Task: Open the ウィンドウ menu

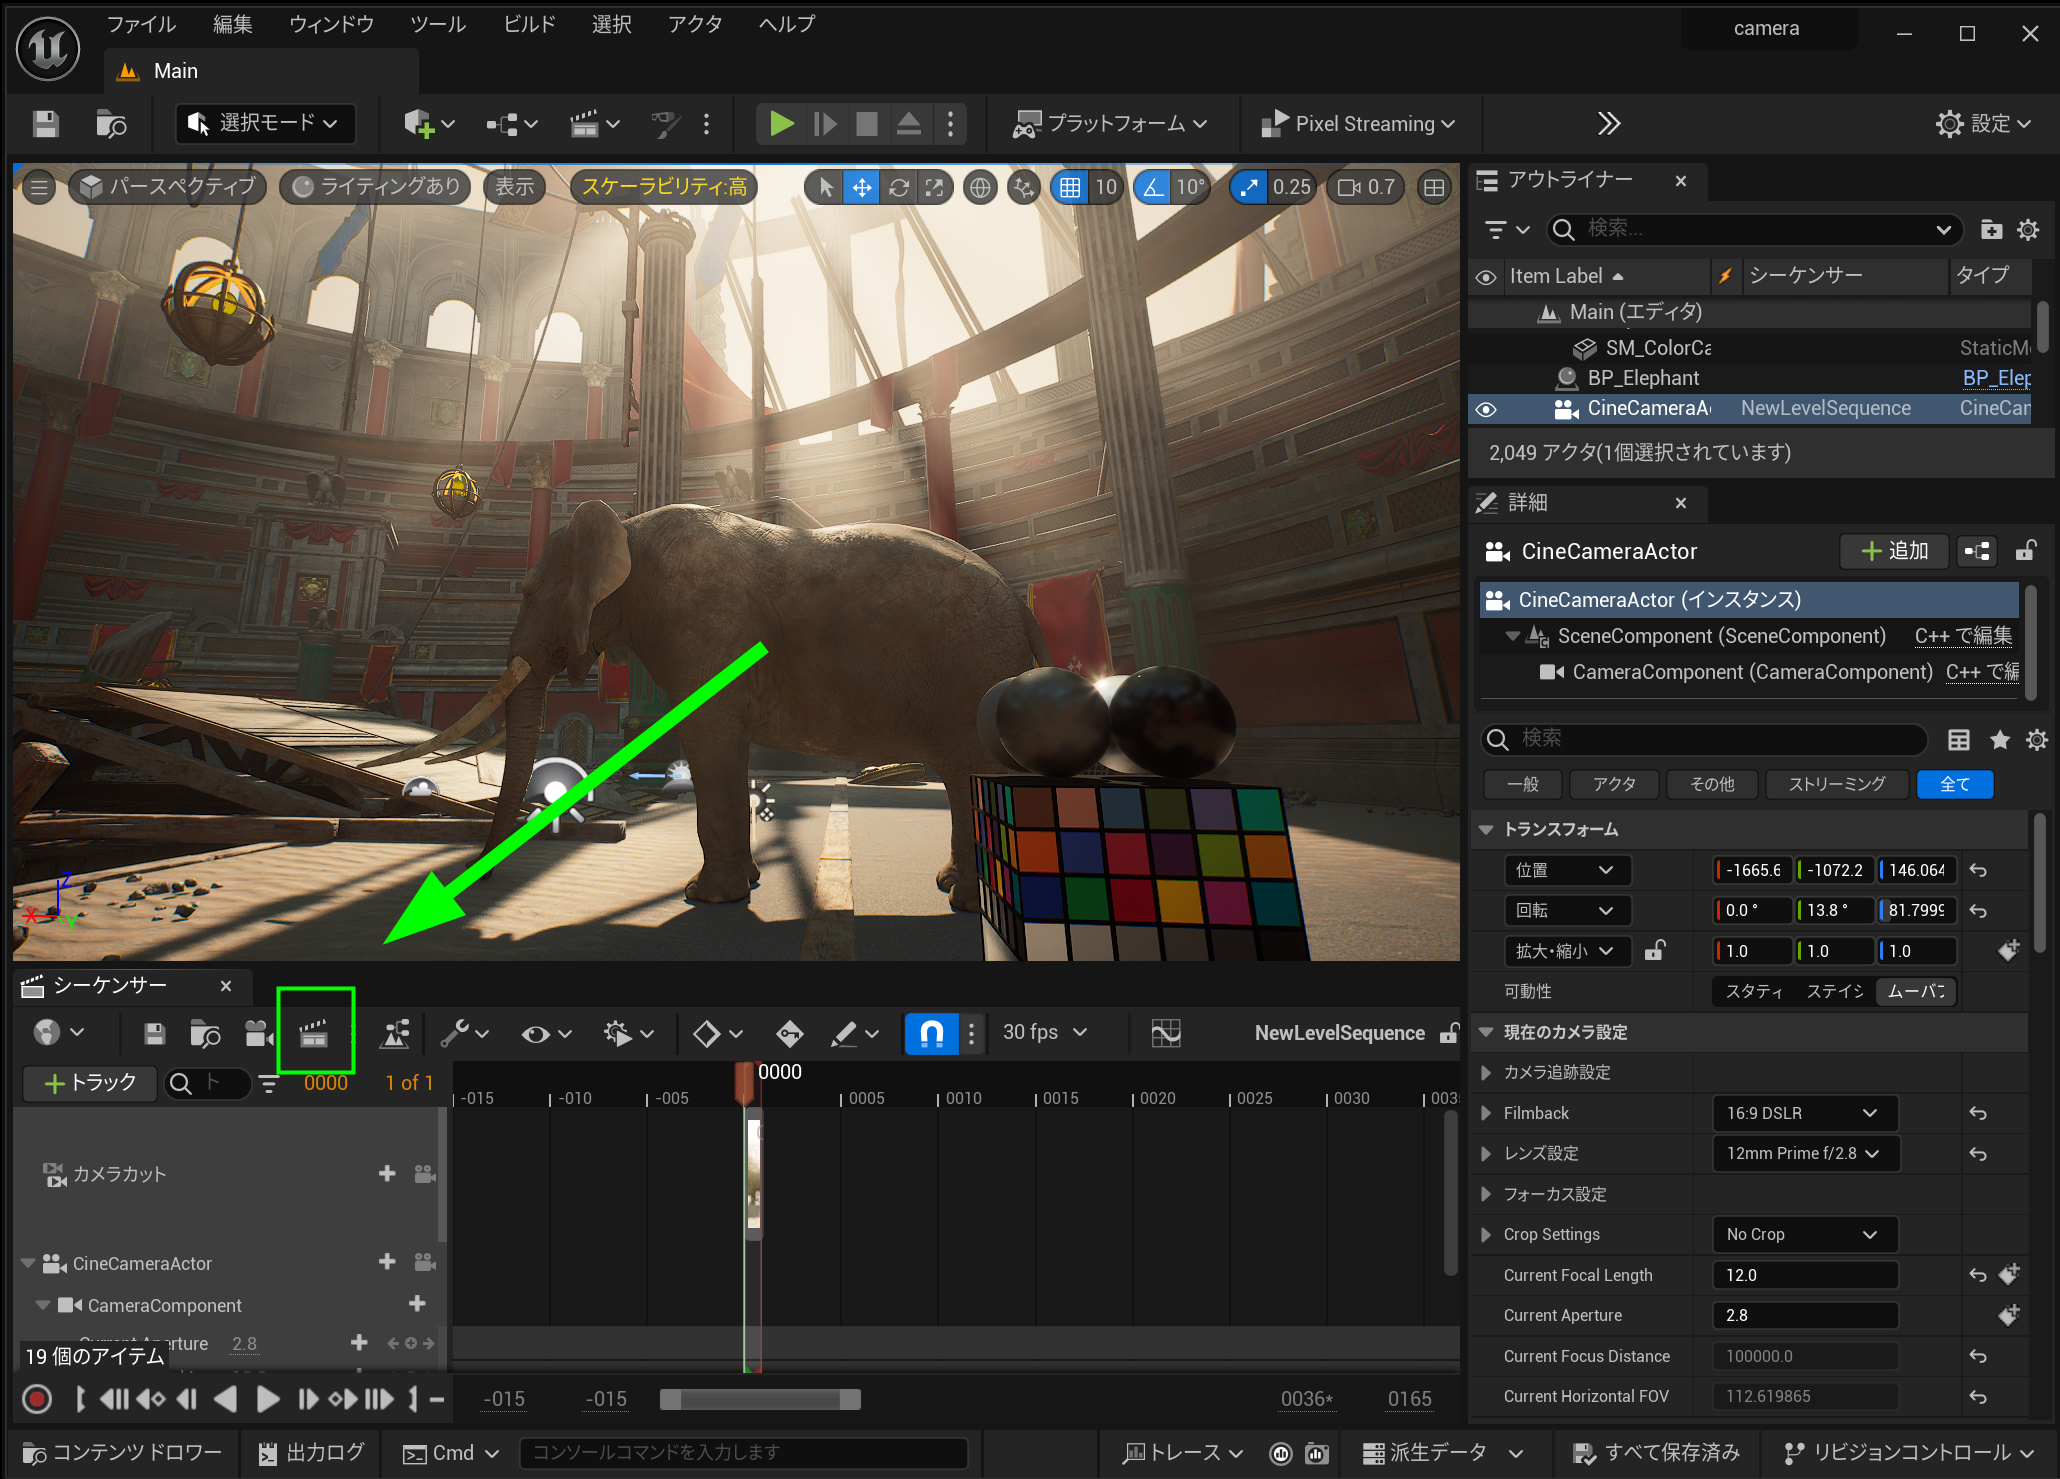Action: 331,24
